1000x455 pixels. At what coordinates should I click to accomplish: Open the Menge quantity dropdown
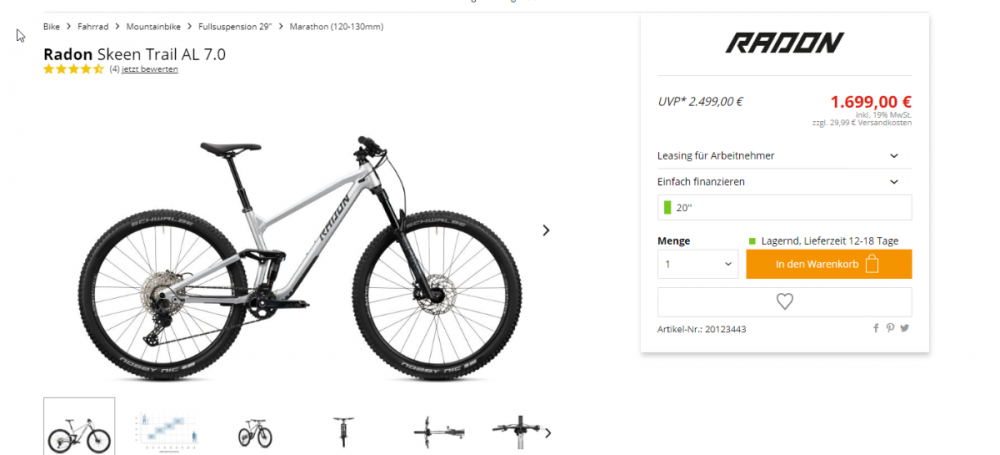click(698, 264)
